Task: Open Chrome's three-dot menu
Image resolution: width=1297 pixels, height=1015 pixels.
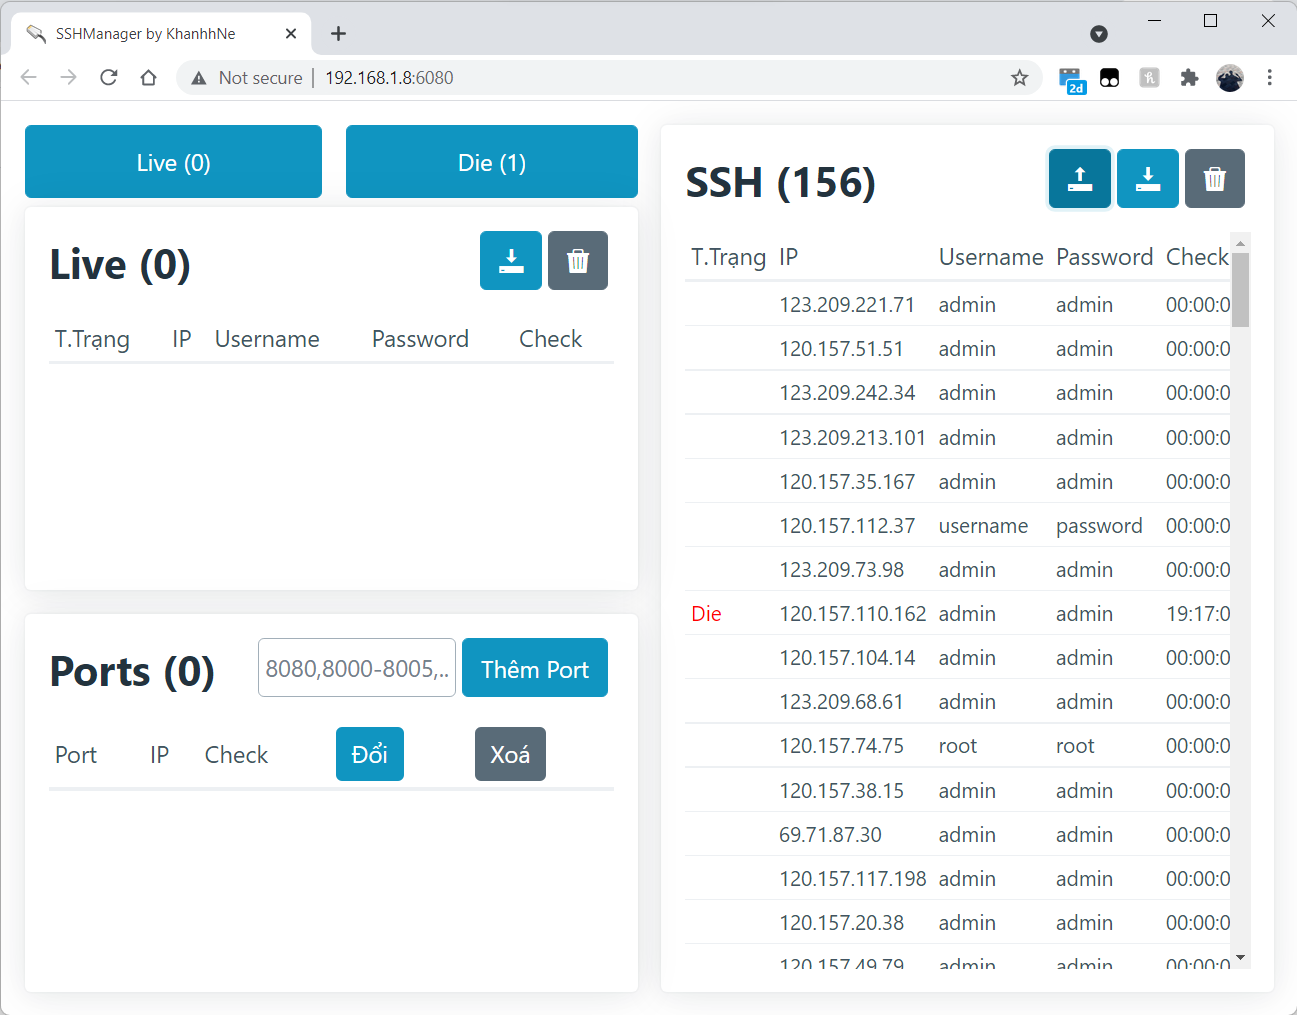Action: pyautogui.click(x=1270, y=78)
